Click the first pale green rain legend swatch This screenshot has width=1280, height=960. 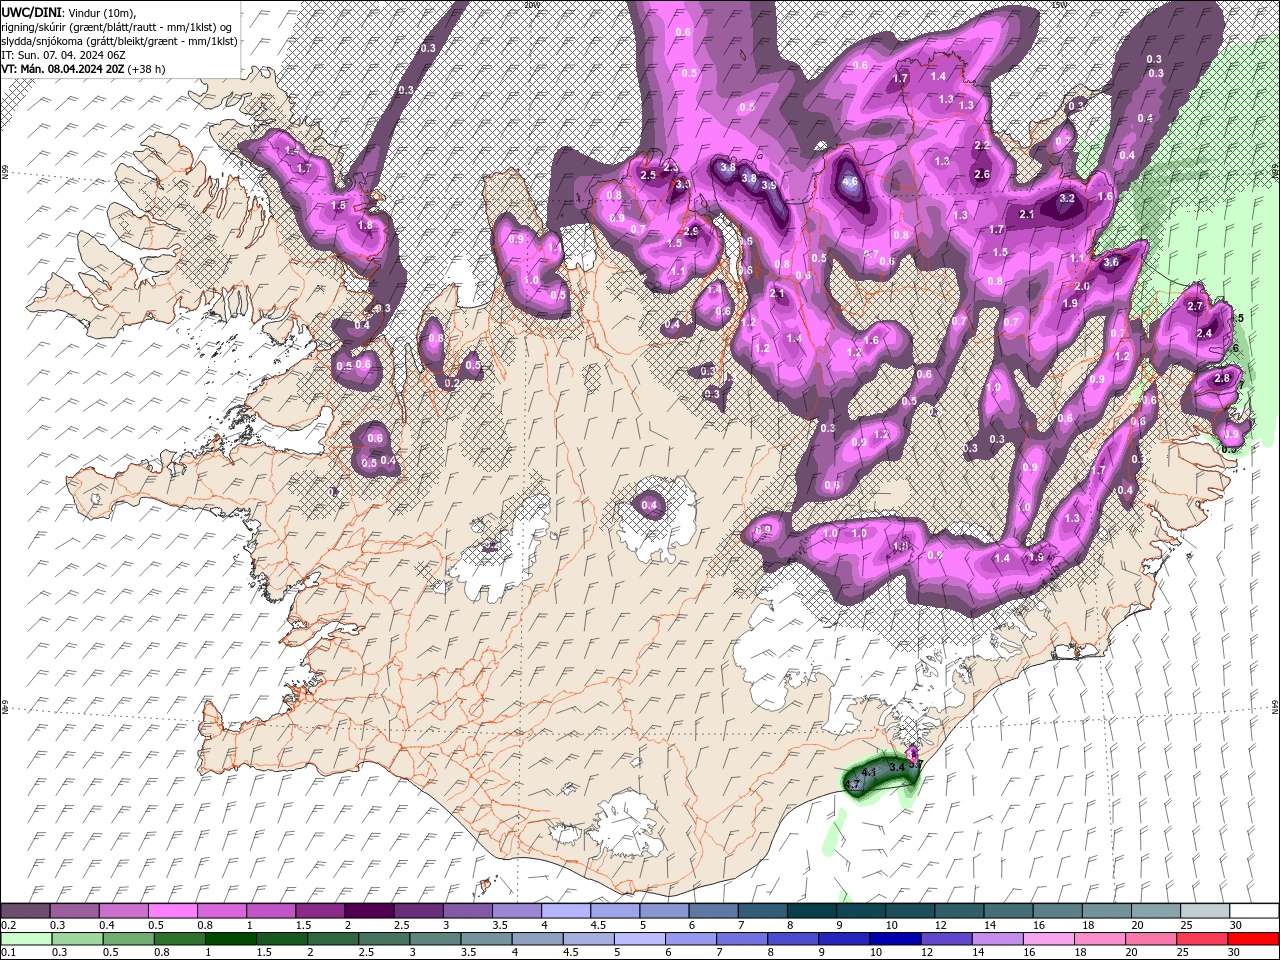point(25,939)
